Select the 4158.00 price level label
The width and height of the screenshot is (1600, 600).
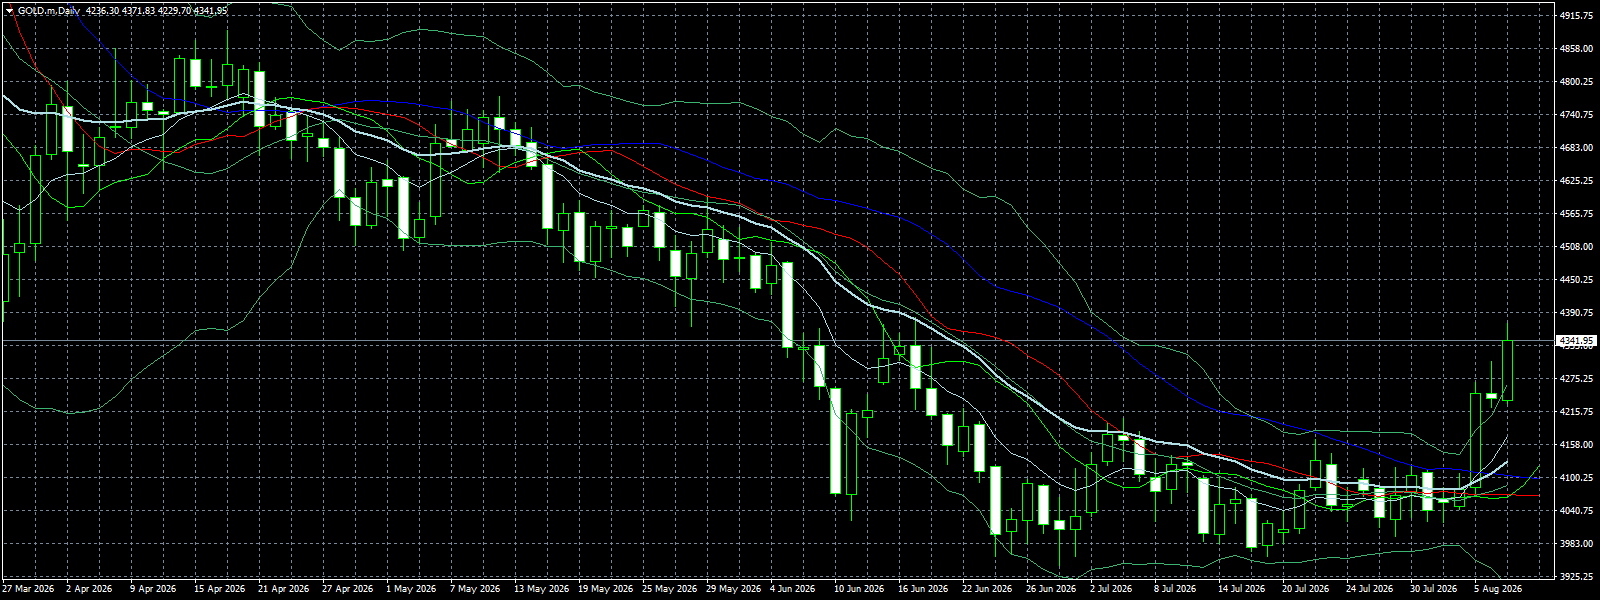coord(1576,445)
